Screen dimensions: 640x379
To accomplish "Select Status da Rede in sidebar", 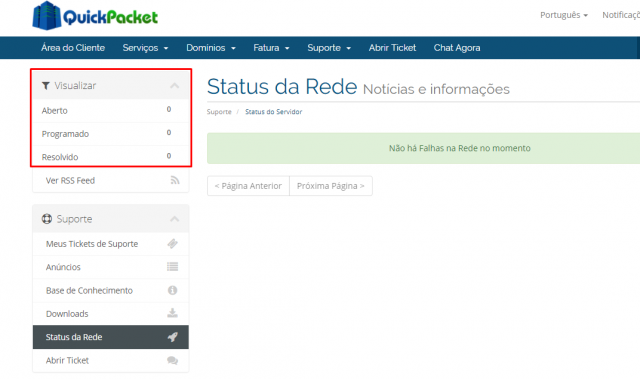I will pyautogui.click(x=111, y=337).
